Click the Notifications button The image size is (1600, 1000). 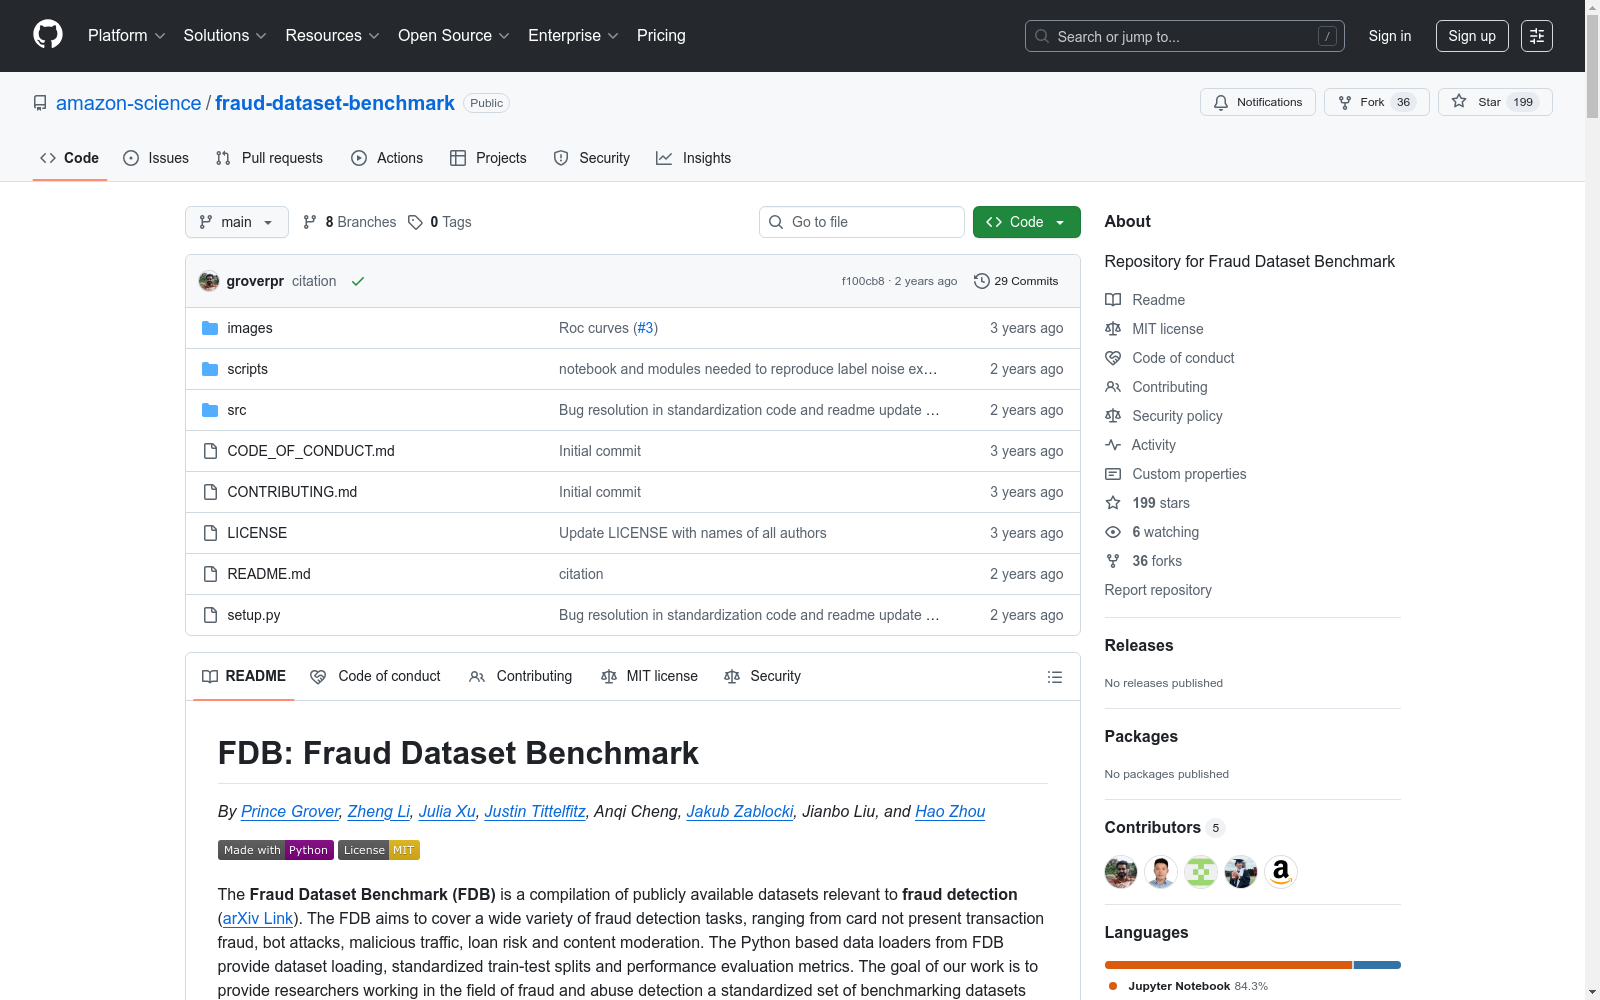[1258, 102]
